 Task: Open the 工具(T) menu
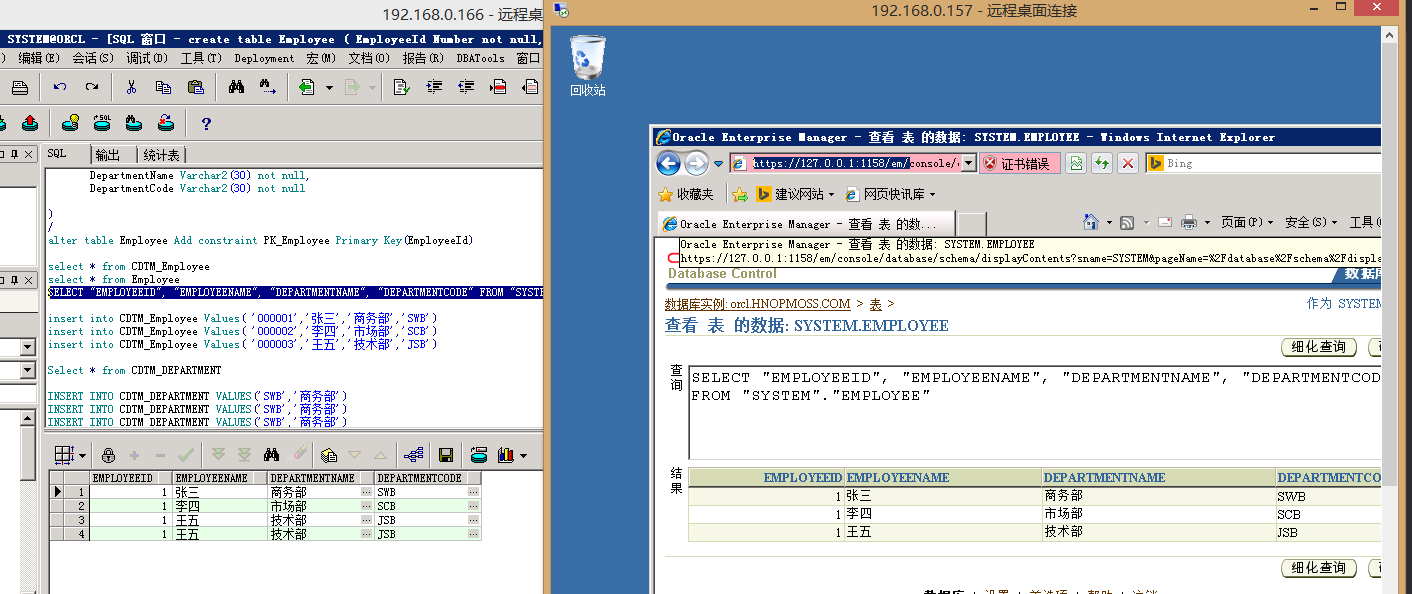click(201, 58)
